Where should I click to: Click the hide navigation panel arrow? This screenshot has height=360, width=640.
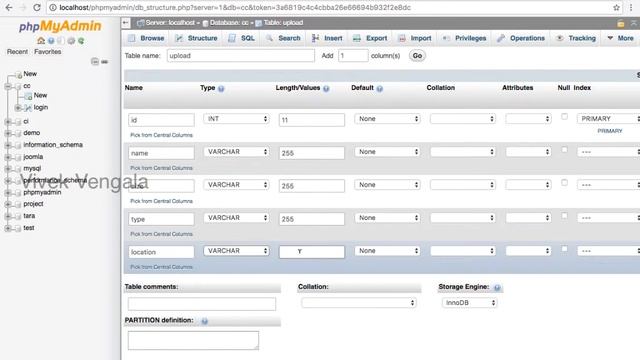coord(126,23)
